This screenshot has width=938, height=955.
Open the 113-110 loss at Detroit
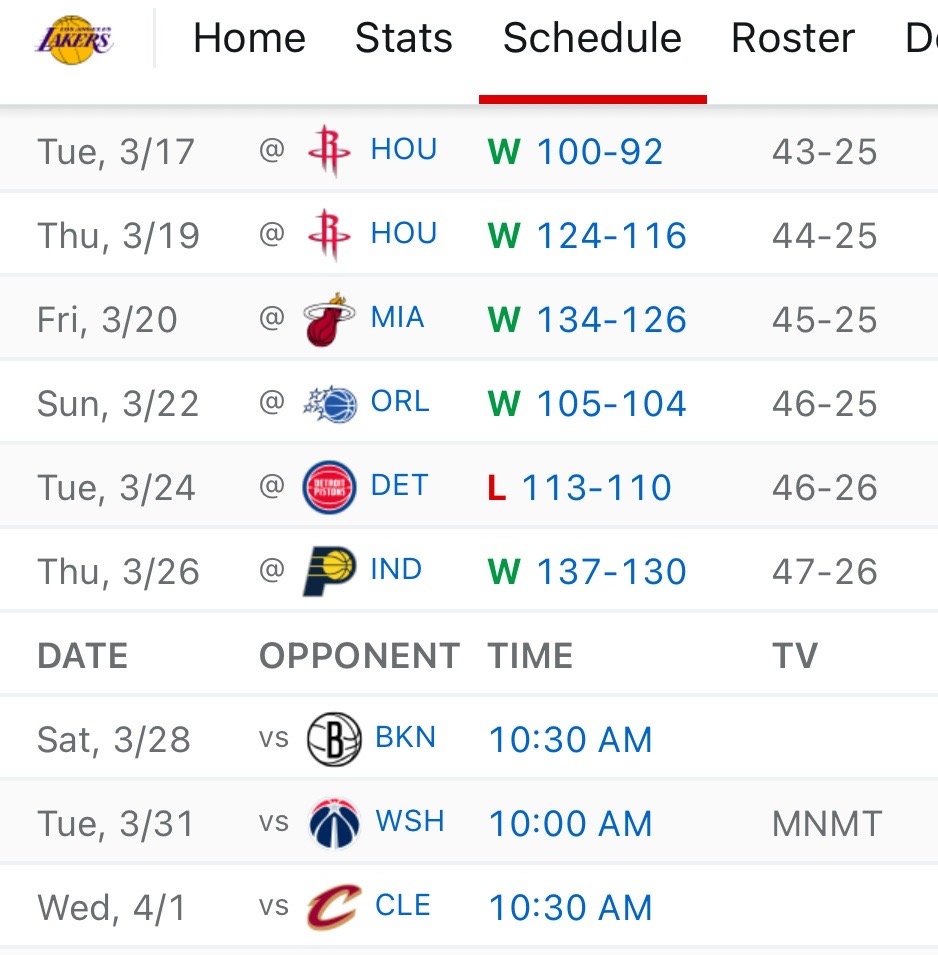click(596, 488)
